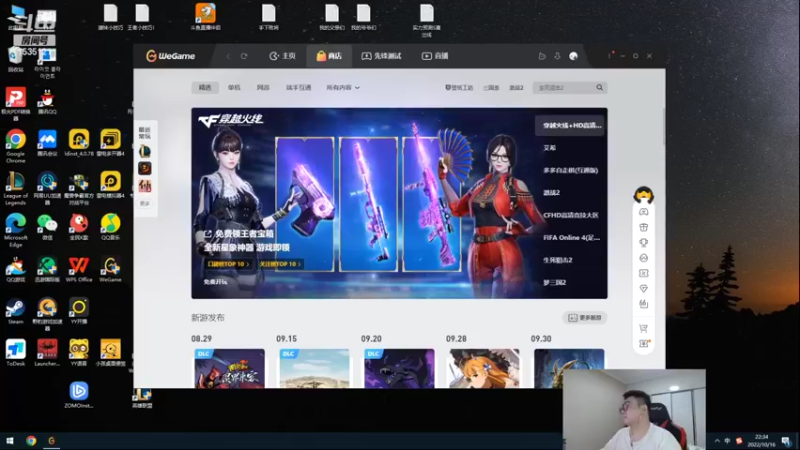Select FIFA Online 4 banner entry
Viewport: 800px width, 450px height.
point(571,238)
